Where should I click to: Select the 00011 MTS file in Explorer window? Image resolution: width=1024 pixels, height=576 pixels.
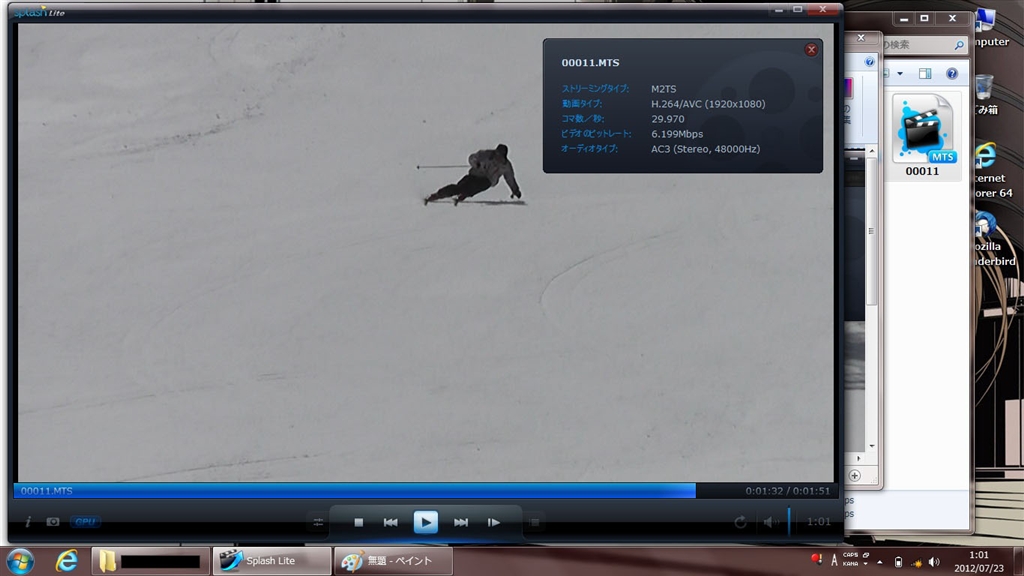coord(923,136)
